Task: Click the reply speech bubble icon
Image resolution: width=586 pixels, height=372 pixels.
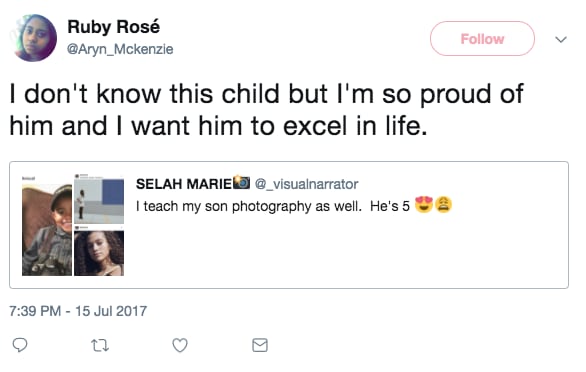Action: (20, 345)
